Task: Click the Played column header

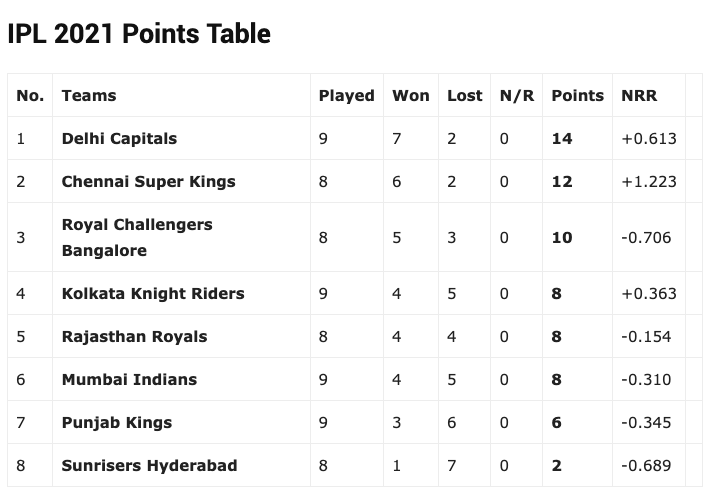Action: pyautogui.click(x=346, y=95)
